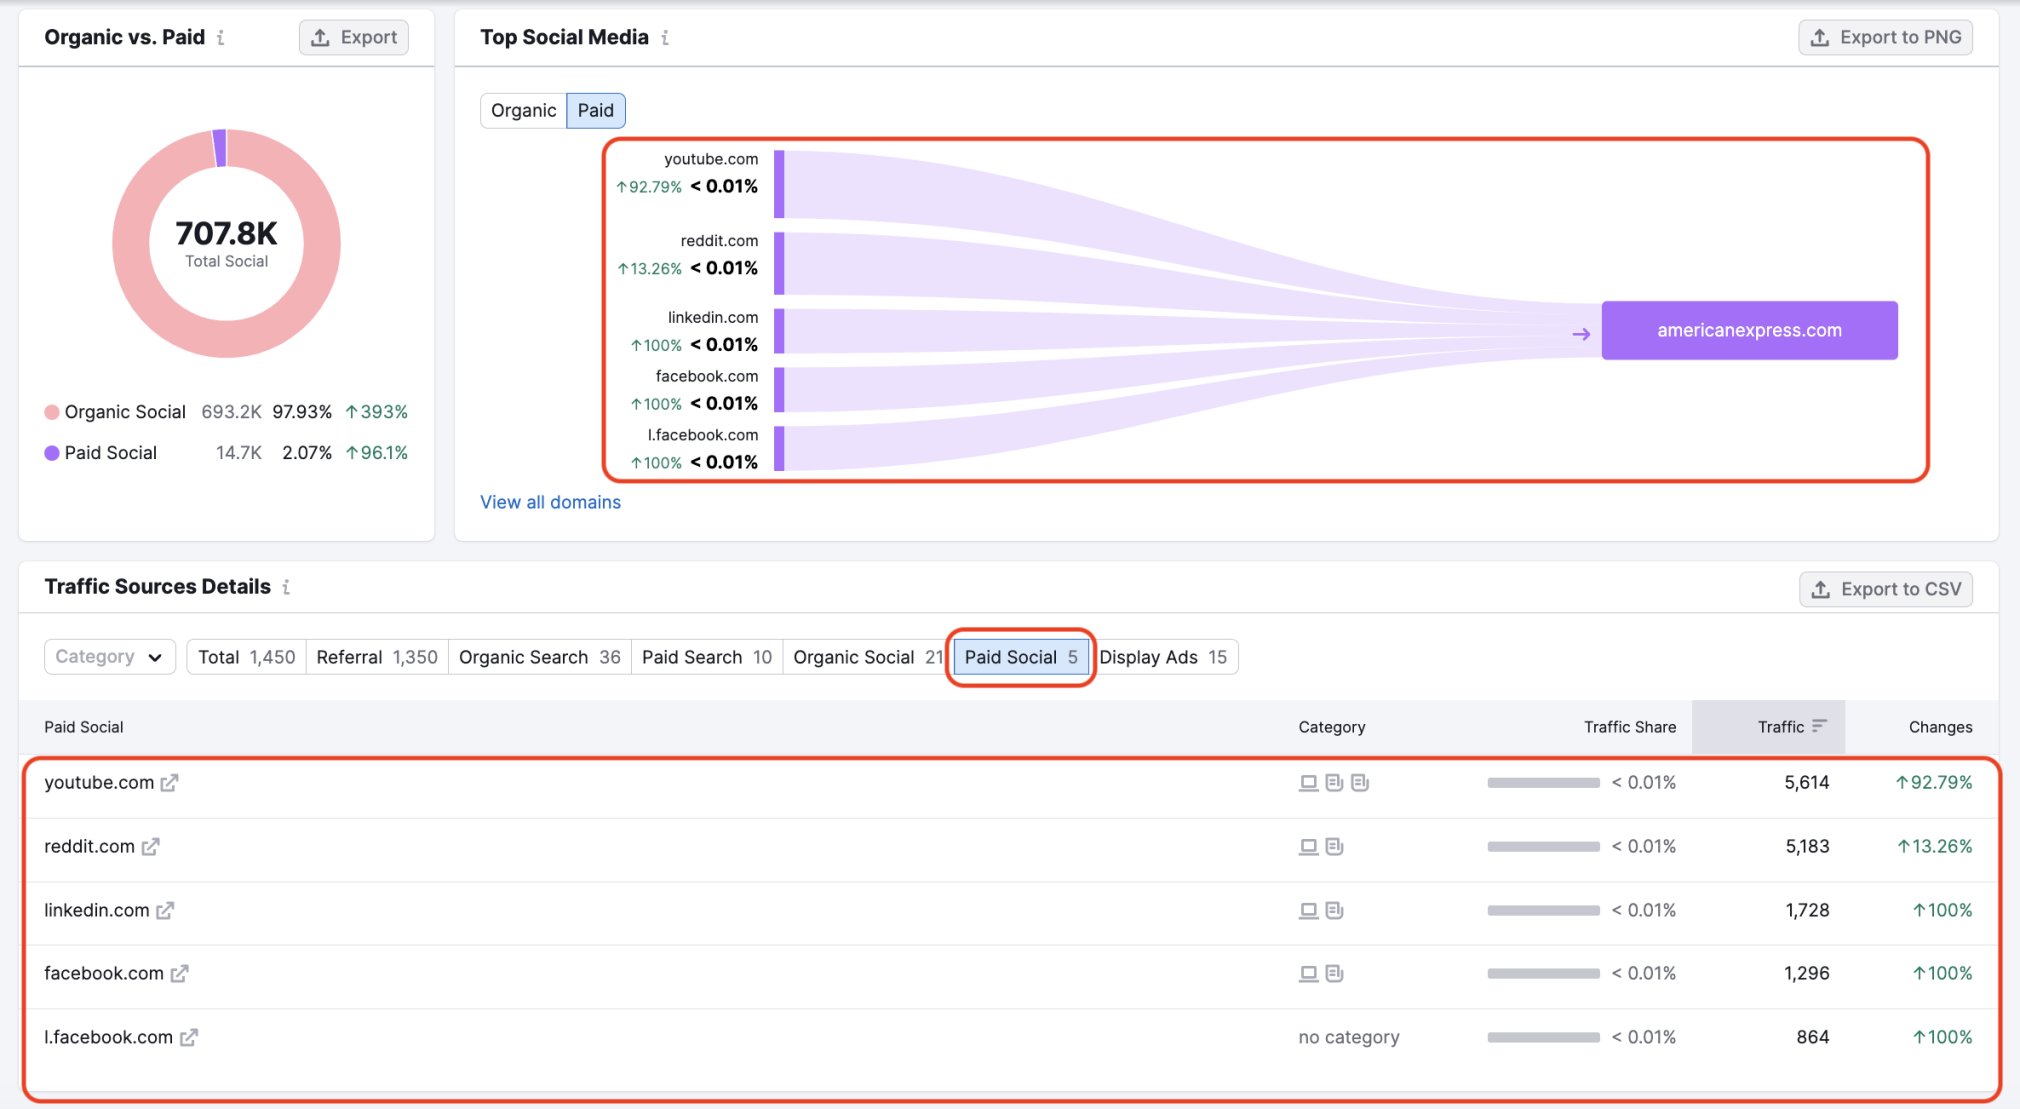Click the 'no category' cell
The image size is (2020, 1109).
(1349, 1038)
